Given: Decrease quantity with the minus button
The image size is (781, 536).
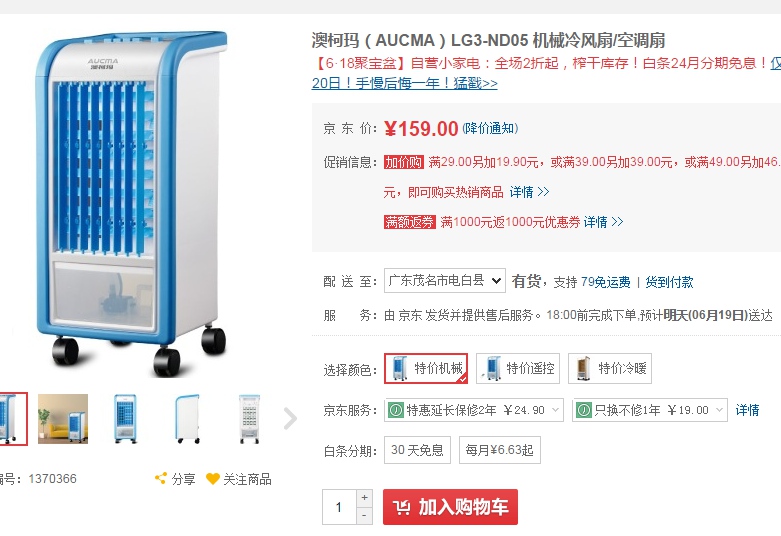Looking at the screenshot, I should coord(364,516).
